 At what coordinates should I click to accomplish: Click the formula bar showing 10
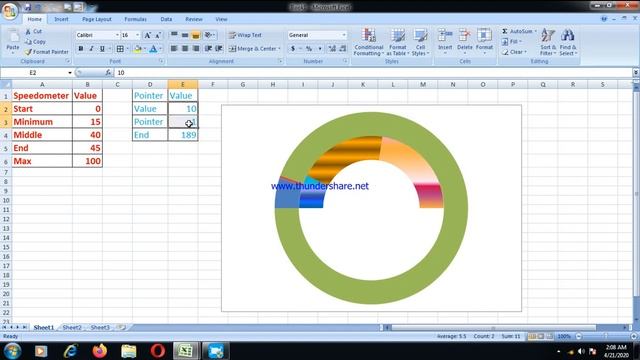[373, 73]
